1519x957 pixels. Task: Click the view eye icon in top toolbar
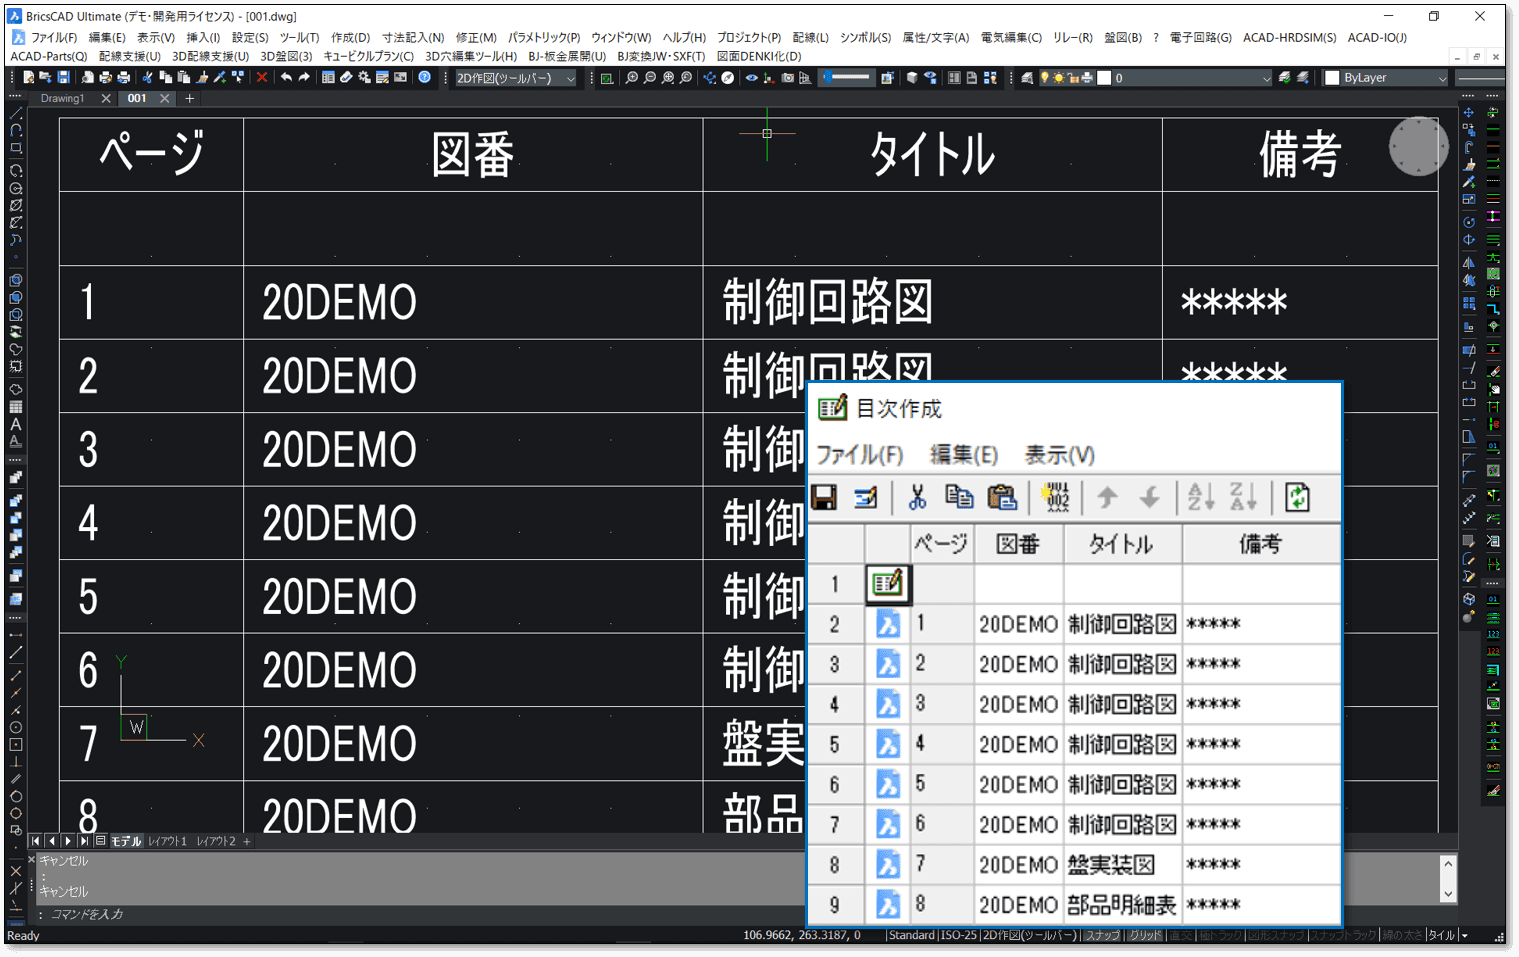(x=751, y=77)
